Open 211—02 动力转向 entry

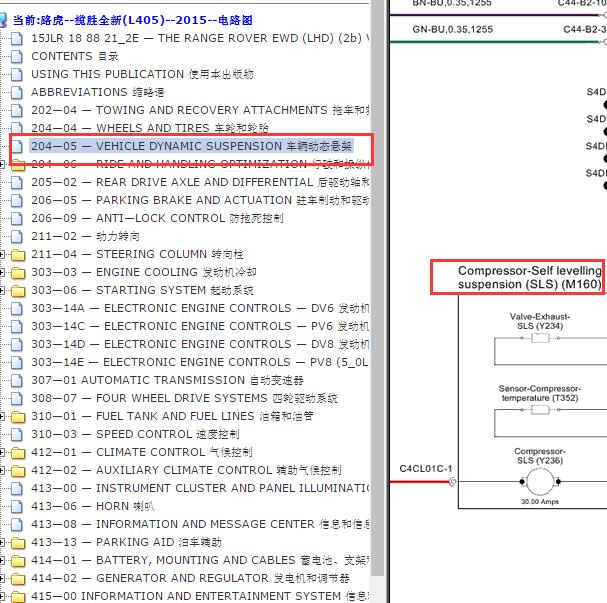point(85,236)
